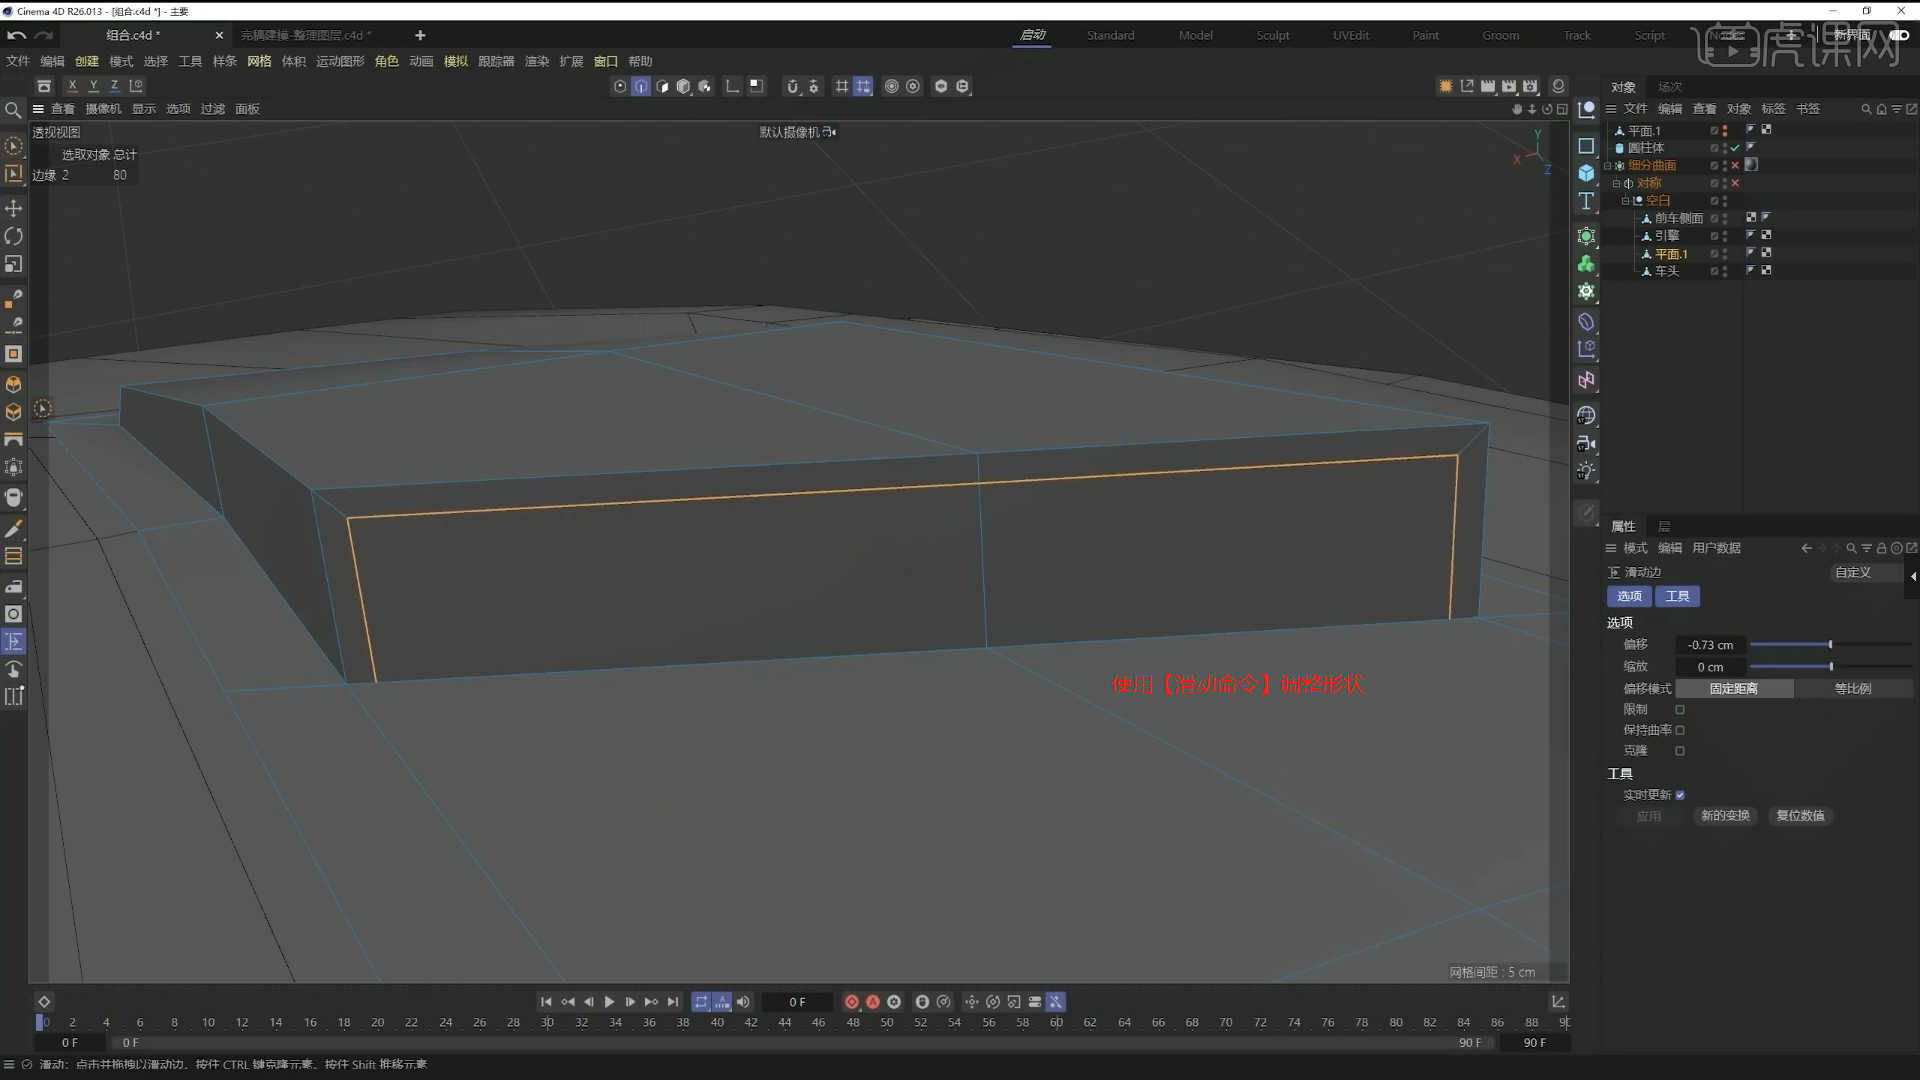
Task: Switch to 场次 tab
Action: click(1669, 87)
